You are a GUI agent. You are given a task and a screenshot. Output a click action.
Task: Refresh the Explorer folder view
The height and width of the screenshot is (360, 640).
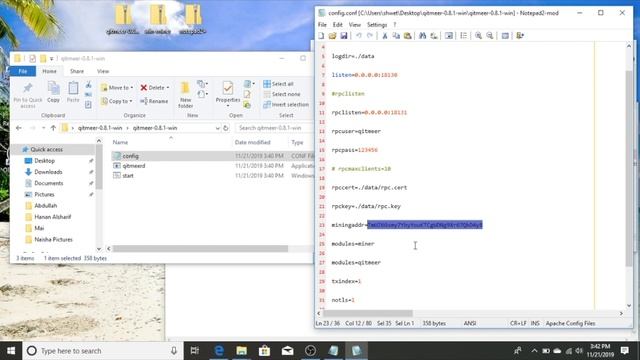(x=225, y=128)
